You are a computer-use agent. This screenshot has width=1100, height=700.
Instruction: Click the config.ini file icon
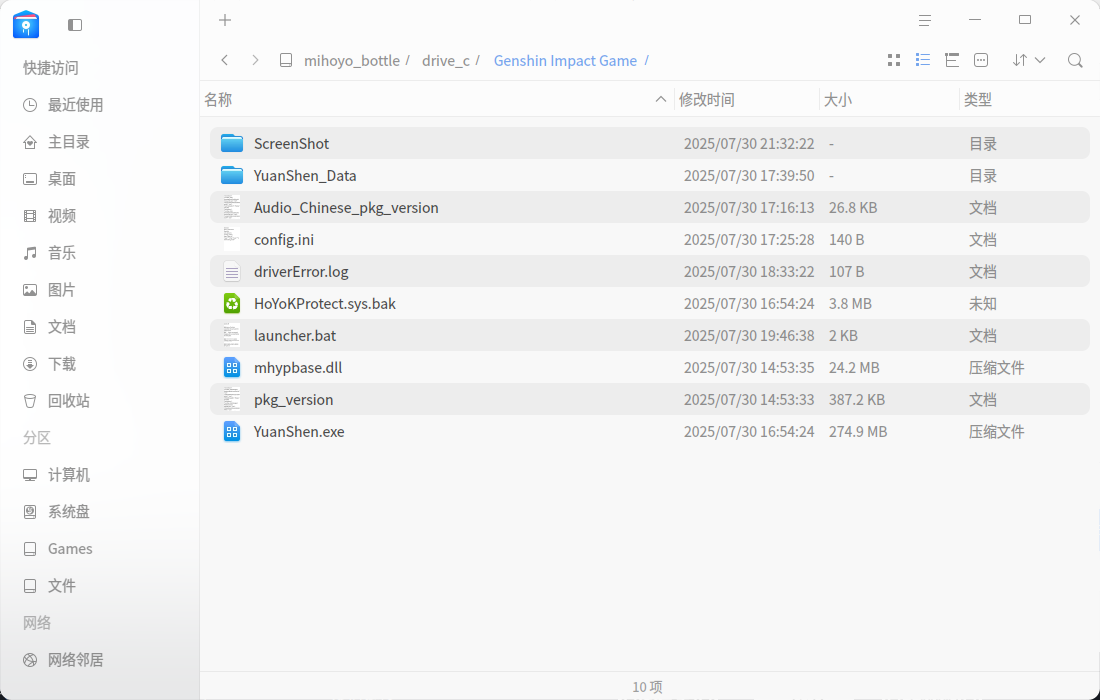(x=232, y=239)
